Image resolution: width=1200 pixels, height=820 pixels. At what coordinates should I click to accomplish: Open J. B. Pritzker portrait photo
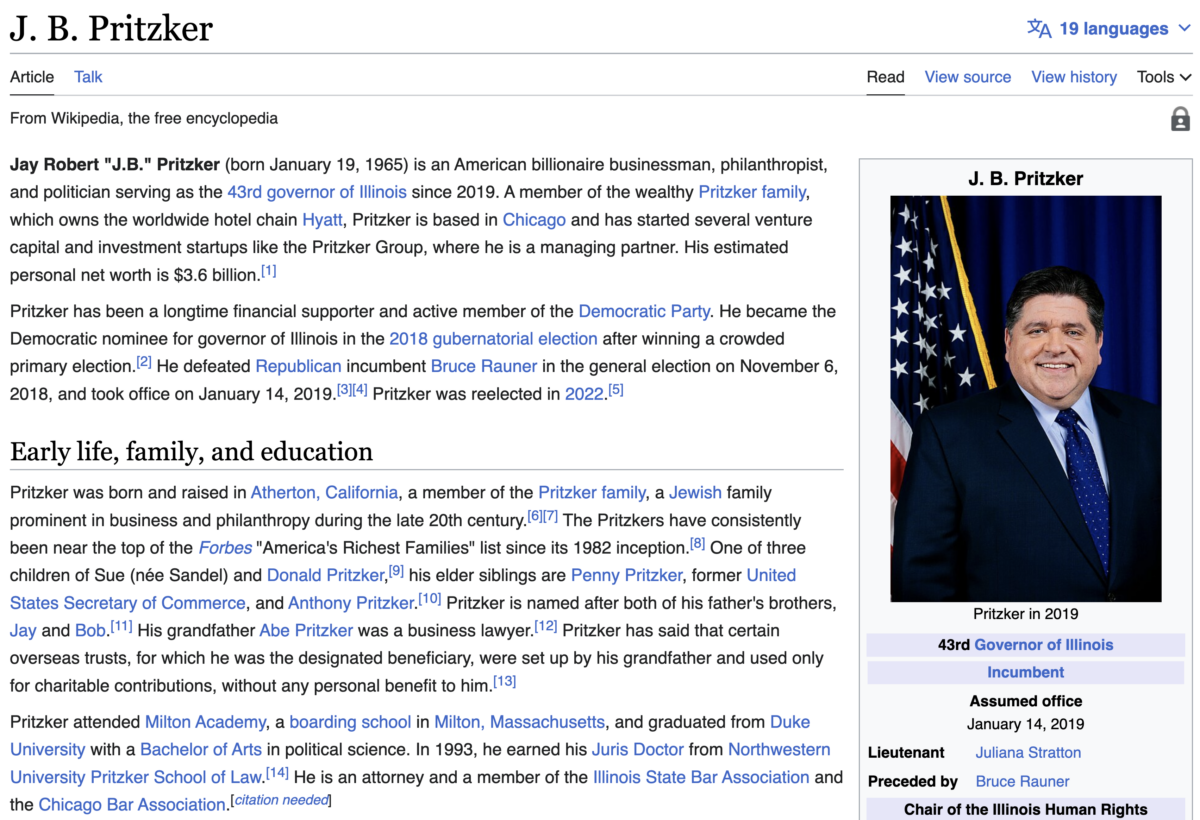click(1026, 398)
